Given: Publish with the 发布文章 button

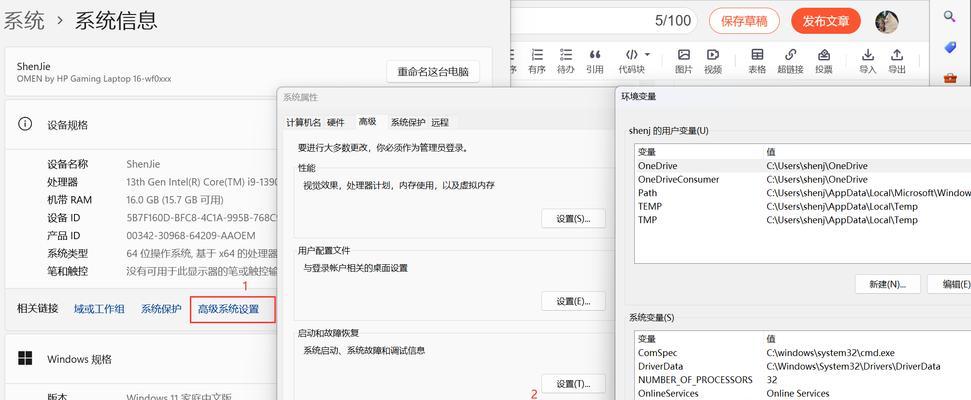Looking at the screenshot, I should [x=825, y=21].
